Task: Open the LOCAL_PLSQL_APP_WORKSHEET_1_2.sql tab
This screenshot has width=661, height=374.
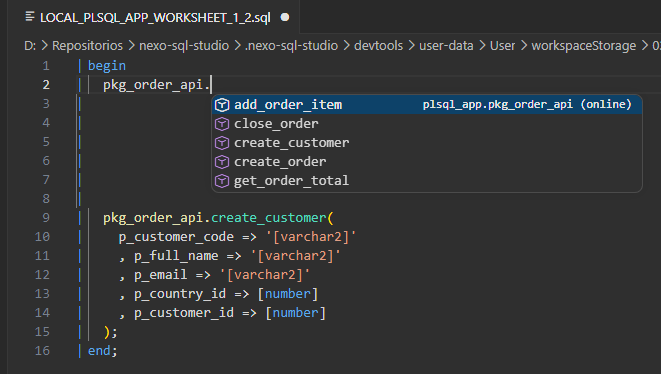Action: point(155,18)
